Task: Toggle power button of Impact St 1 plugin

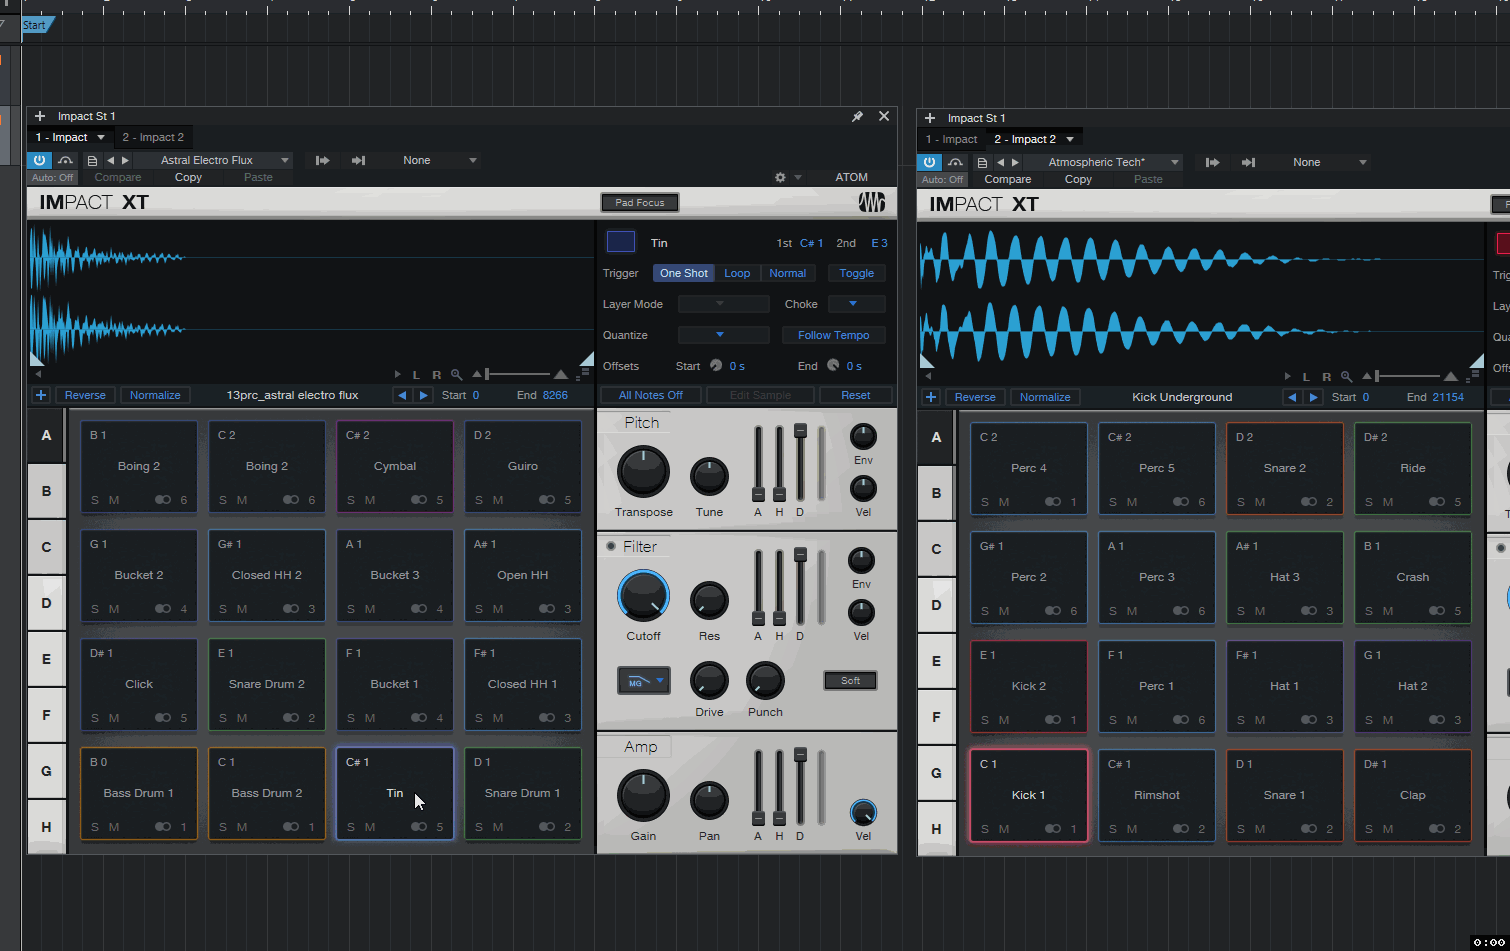Action: coord(39,160)
